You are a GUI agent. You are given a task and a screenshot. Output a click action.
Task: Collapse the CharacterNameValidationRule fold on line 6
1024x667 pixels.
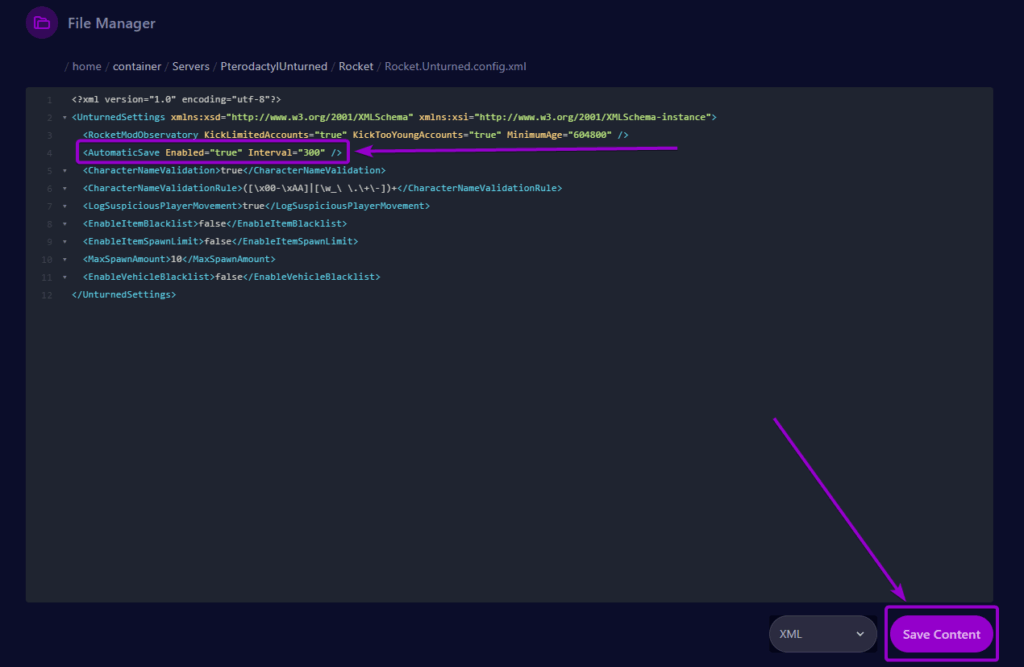[65, 188]
